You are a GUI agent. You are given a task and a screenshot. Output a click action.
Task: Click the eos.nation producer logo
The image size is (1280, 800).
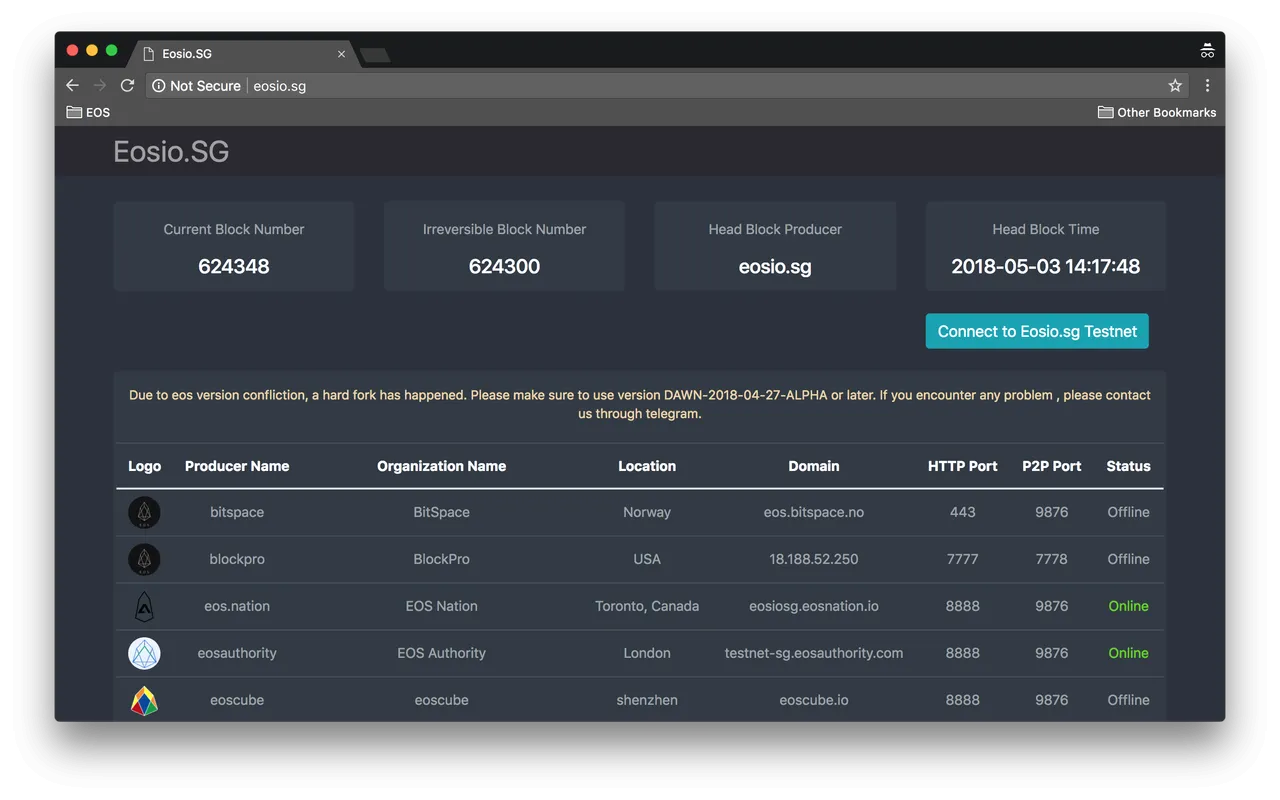coord(144,607)
